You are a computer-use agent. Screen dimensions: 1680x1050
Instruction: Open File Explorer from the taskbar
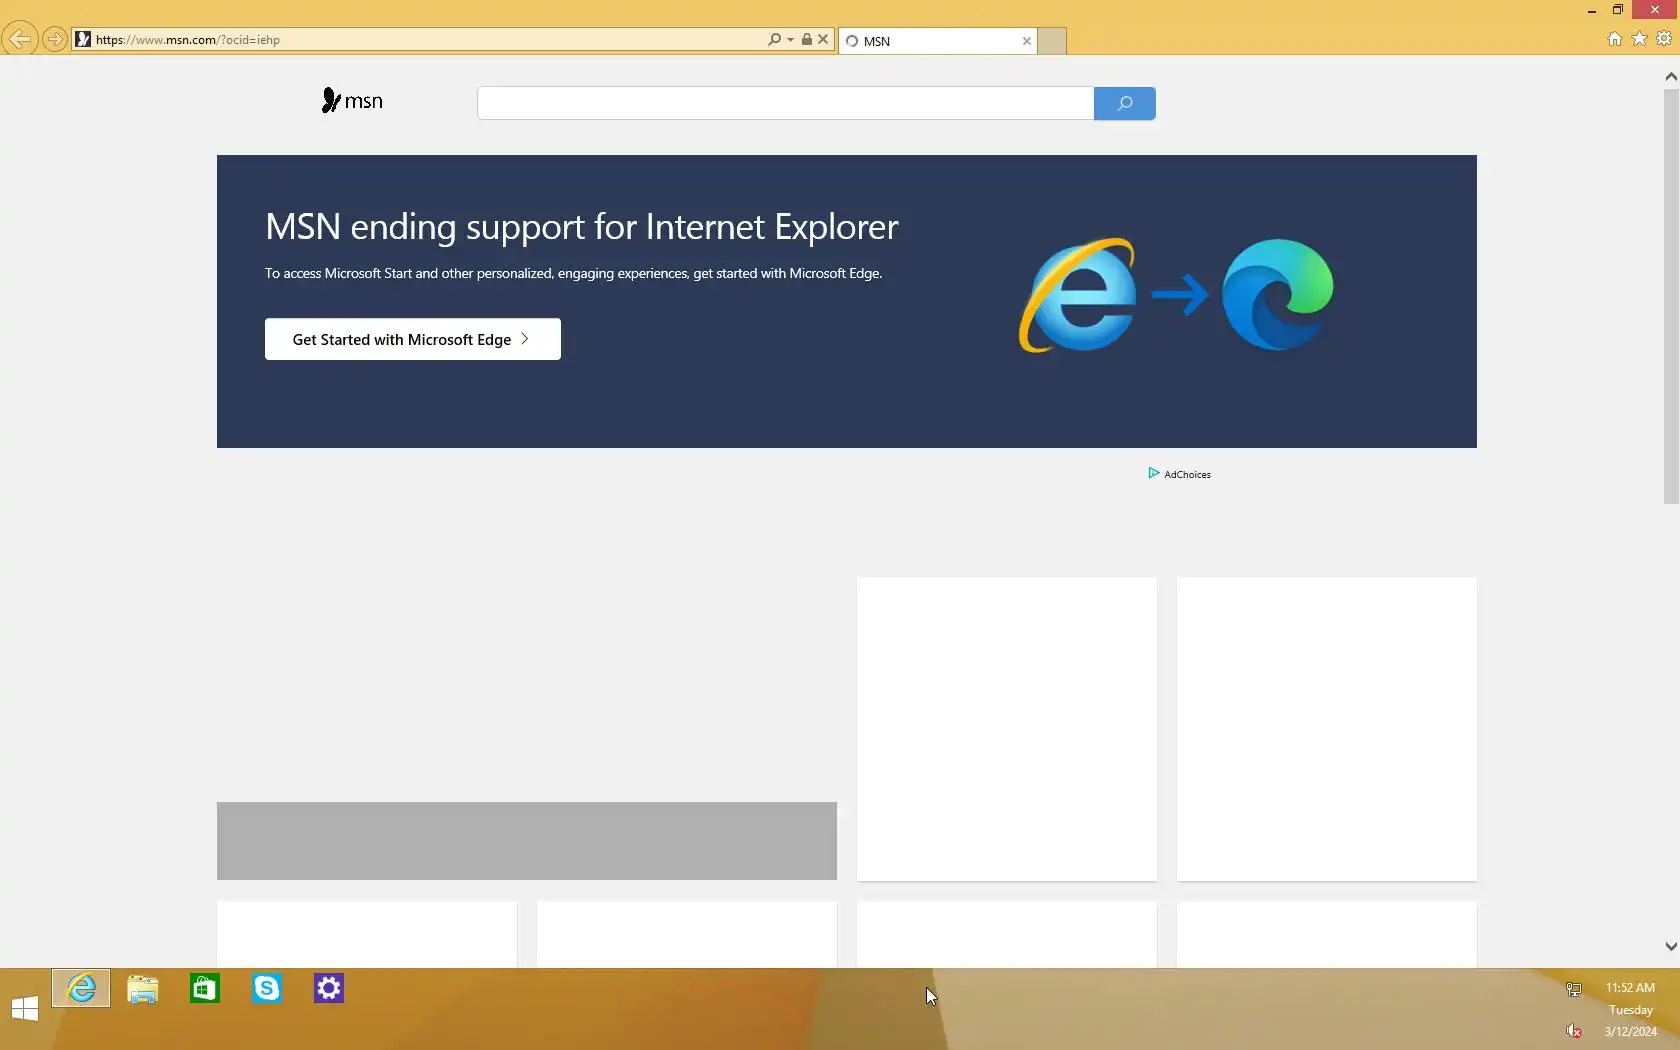[143, 989]
